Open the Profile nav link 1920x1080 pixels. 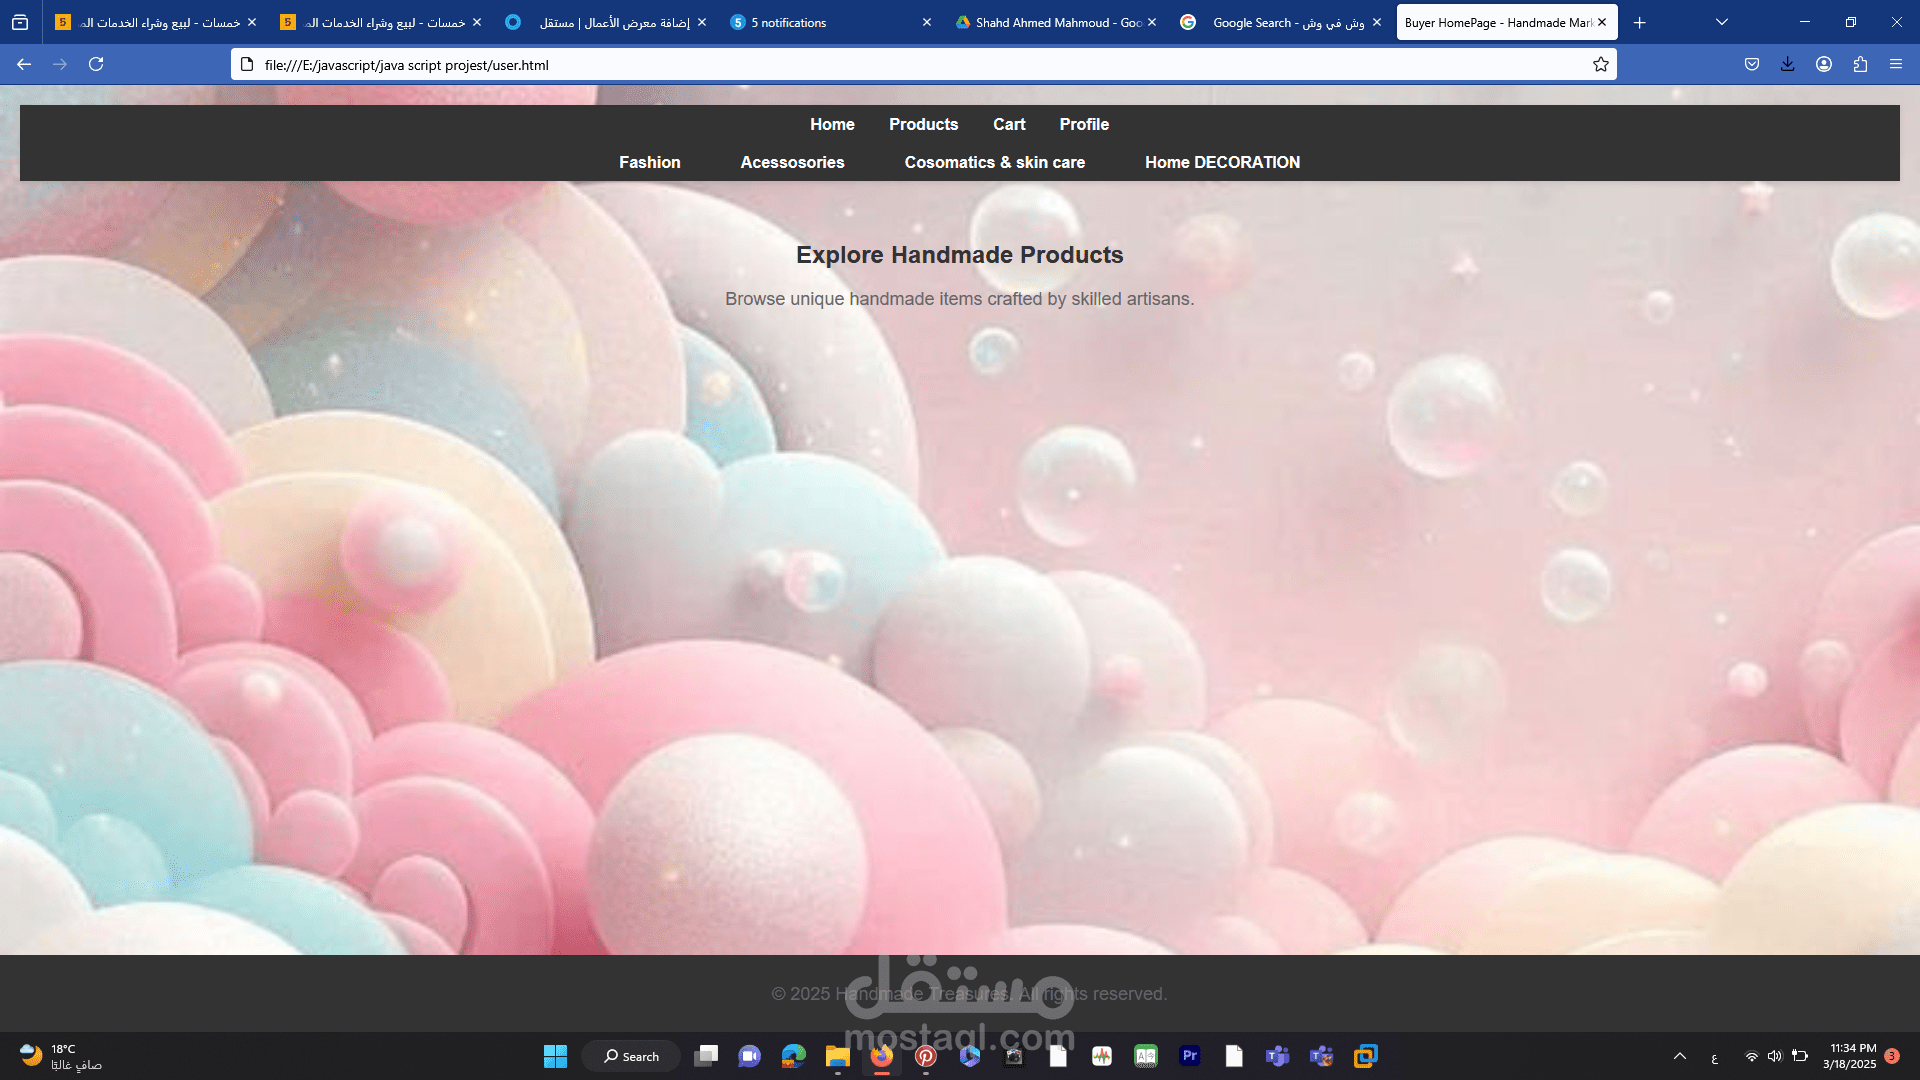(1084, 124)
